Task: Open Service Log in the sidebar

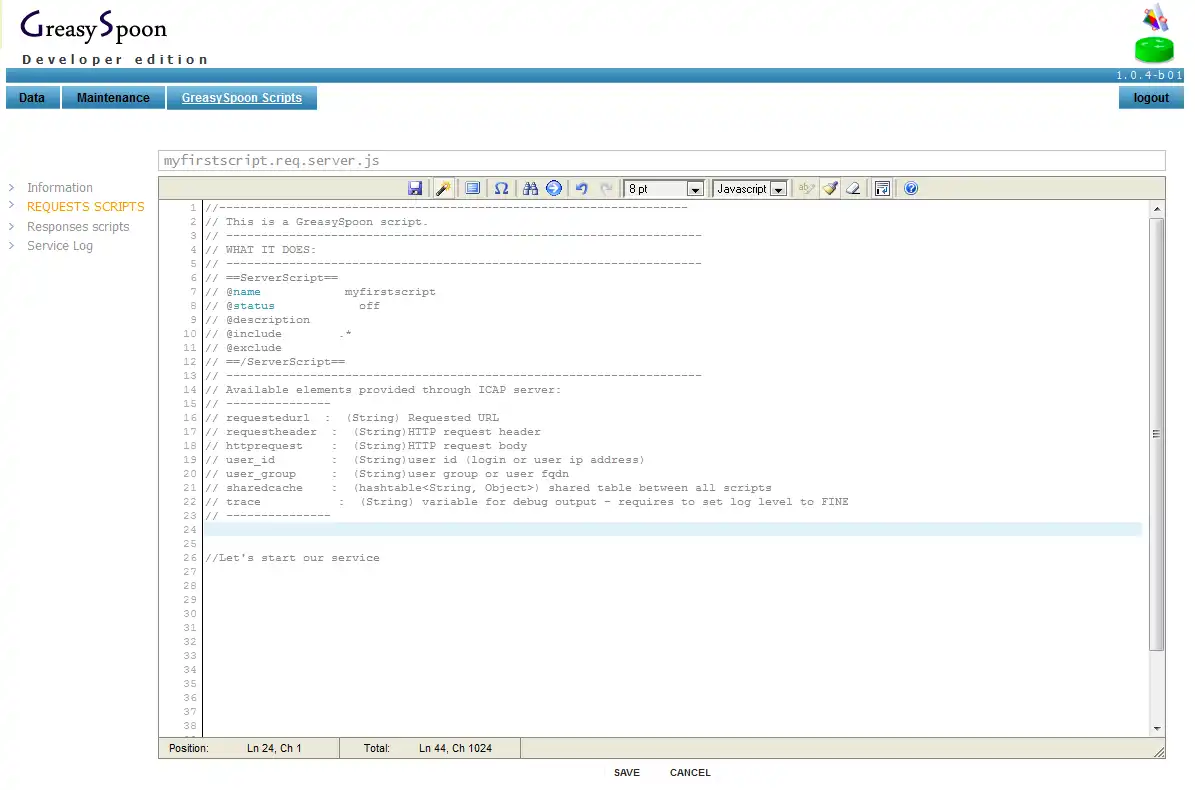Action: pyautogui.click(x=59, y=245)
